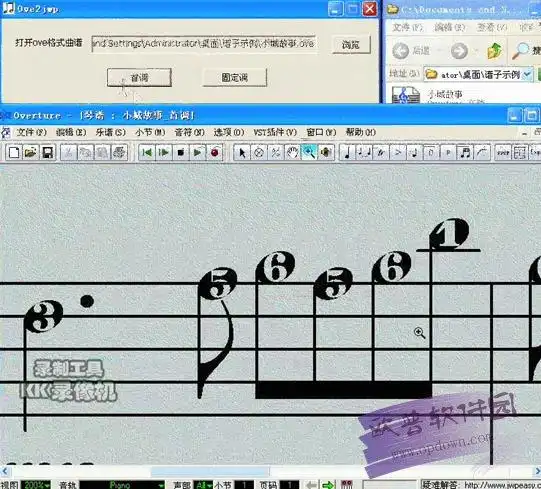Open the grace note palette
The height and width of the screenshot is (489, 541).
coord(414,153)
